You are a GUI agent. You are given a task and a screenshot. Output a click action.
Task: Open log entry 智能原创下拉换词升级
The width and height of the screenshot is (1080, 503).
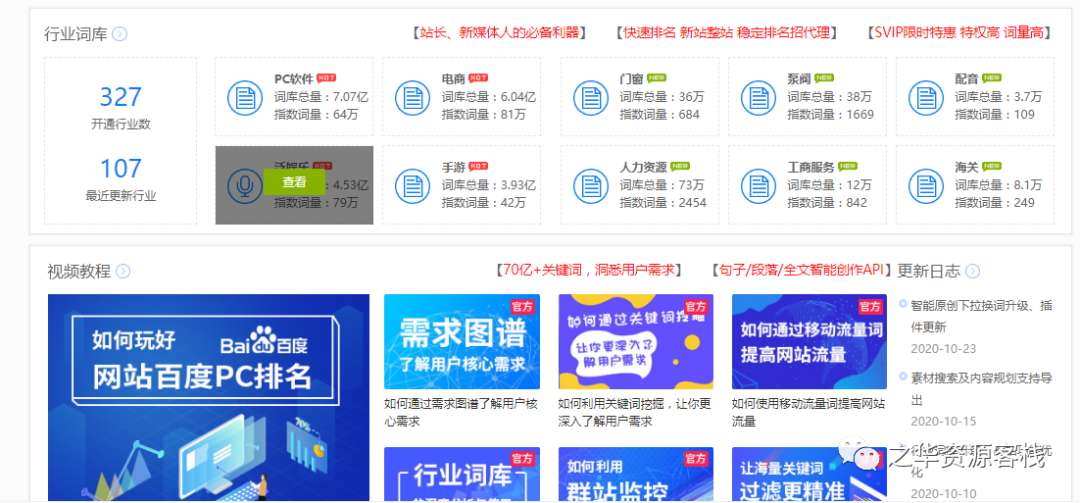[x=981, y=316]
